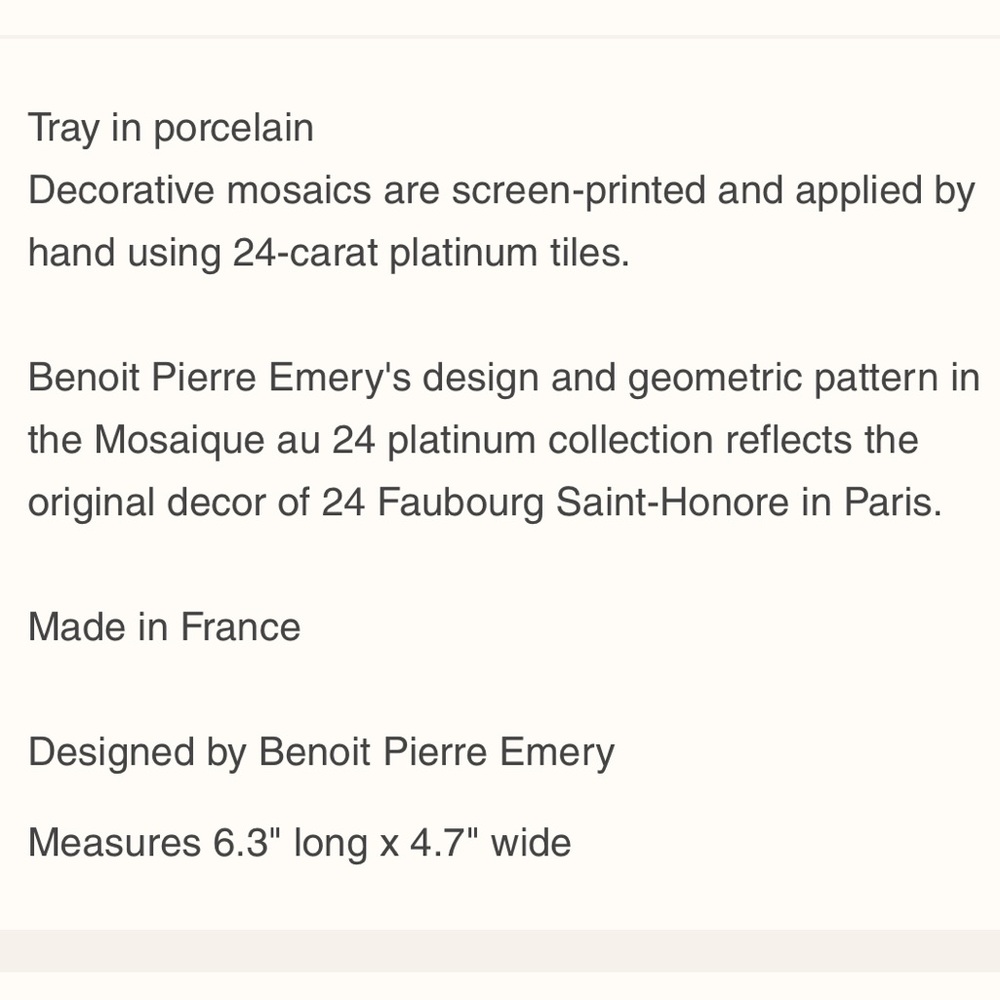Click the word 'screen-printed' in description
Screen dimensions: 1000x1000
(578, 191)
